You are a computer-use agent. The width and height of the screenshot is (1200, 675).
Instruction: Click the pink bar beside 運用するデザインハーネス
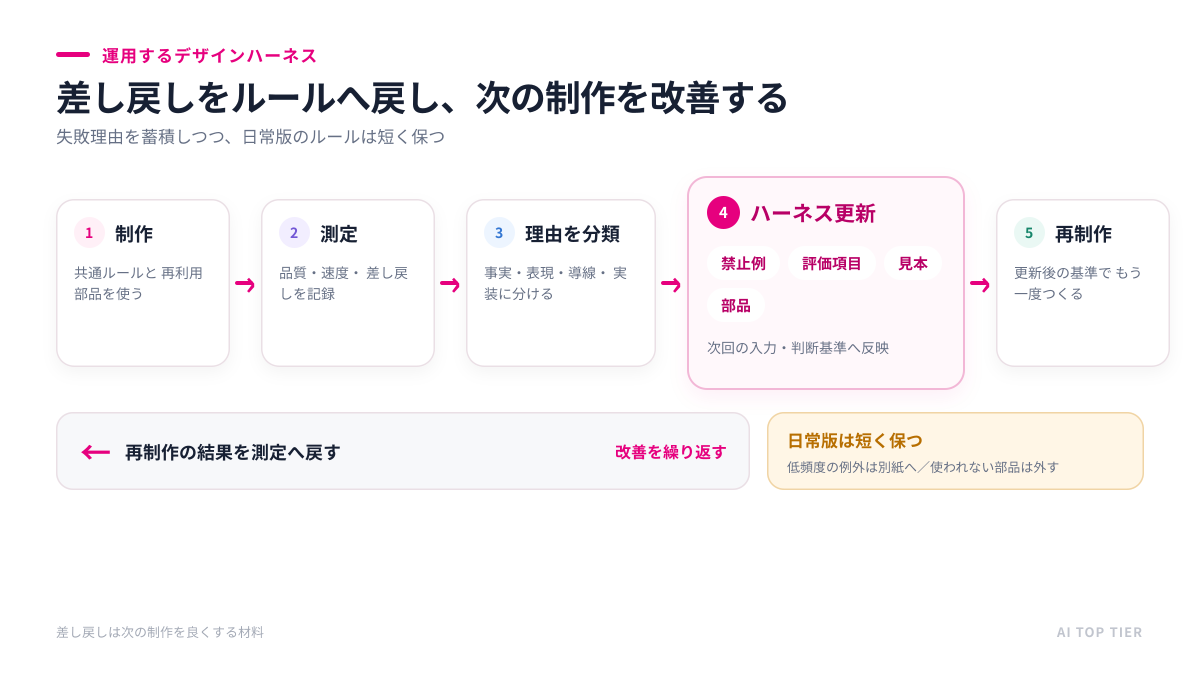pyautogui.click(x=73, y=55)
